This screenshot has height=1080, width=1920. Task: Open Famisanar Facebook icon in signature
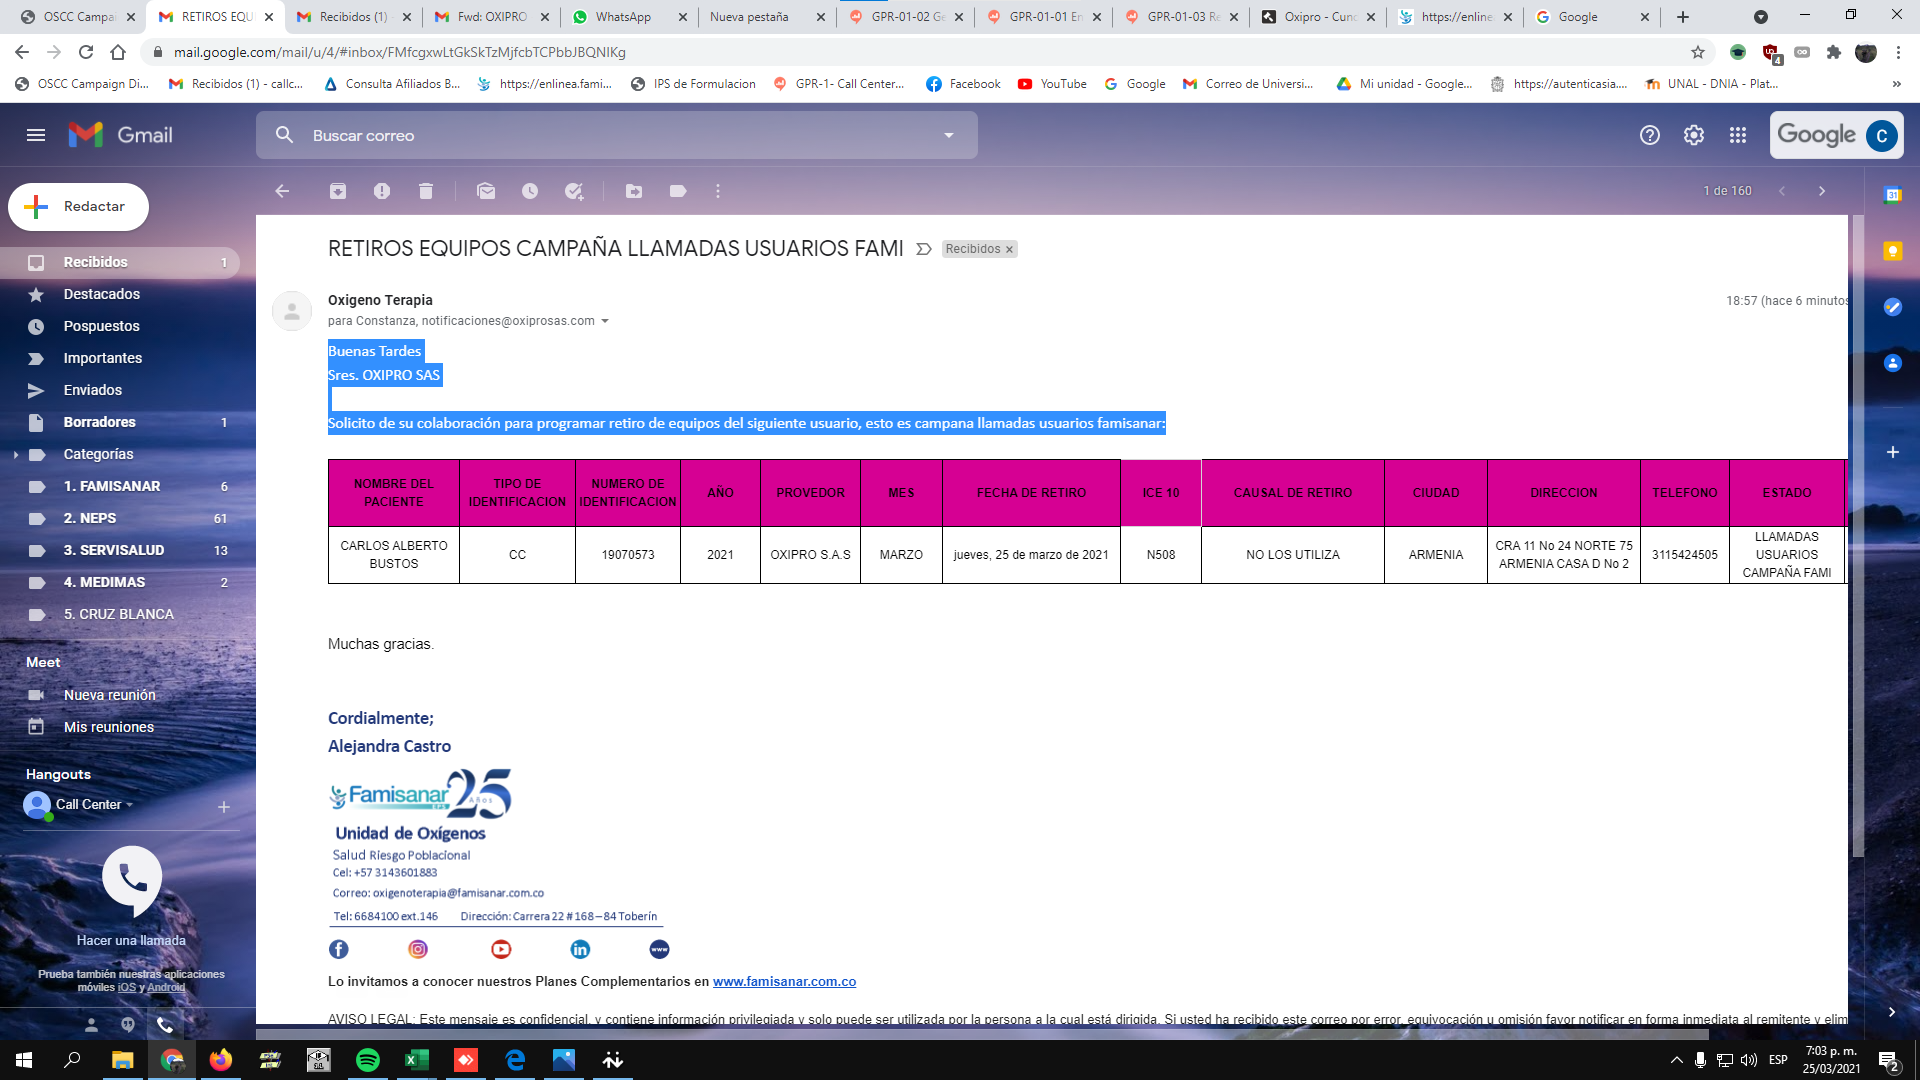339,949
